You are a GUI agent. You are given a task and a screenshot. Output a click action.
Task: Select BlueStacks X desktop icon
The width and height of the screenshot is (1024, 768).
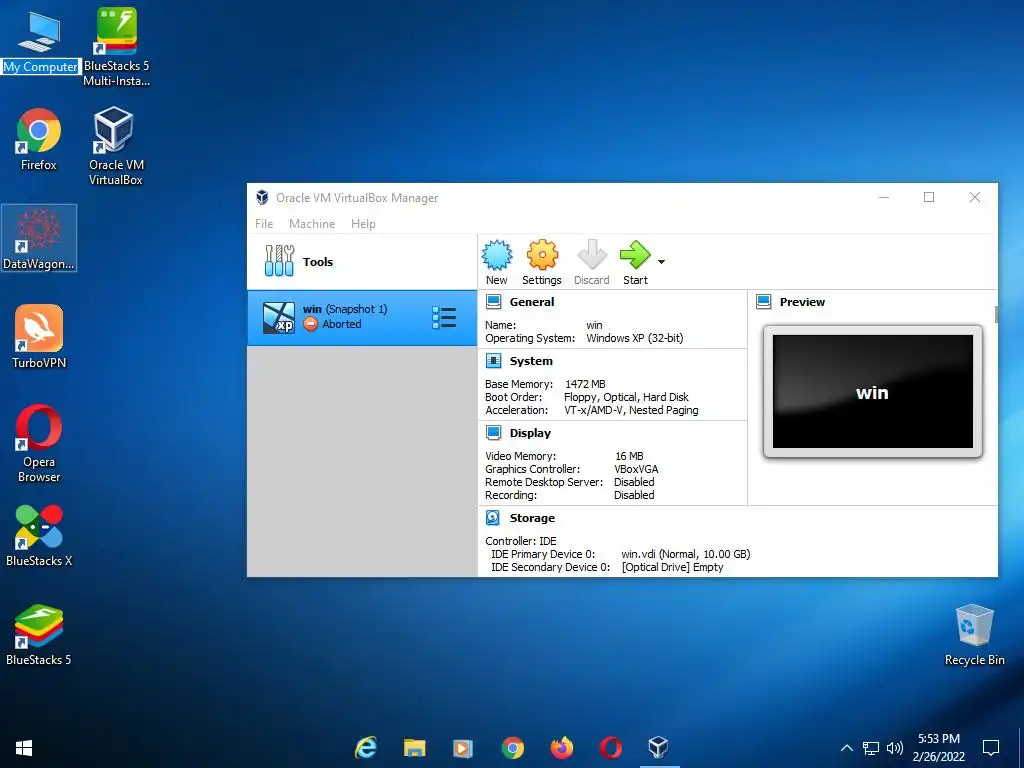(39, 536)
